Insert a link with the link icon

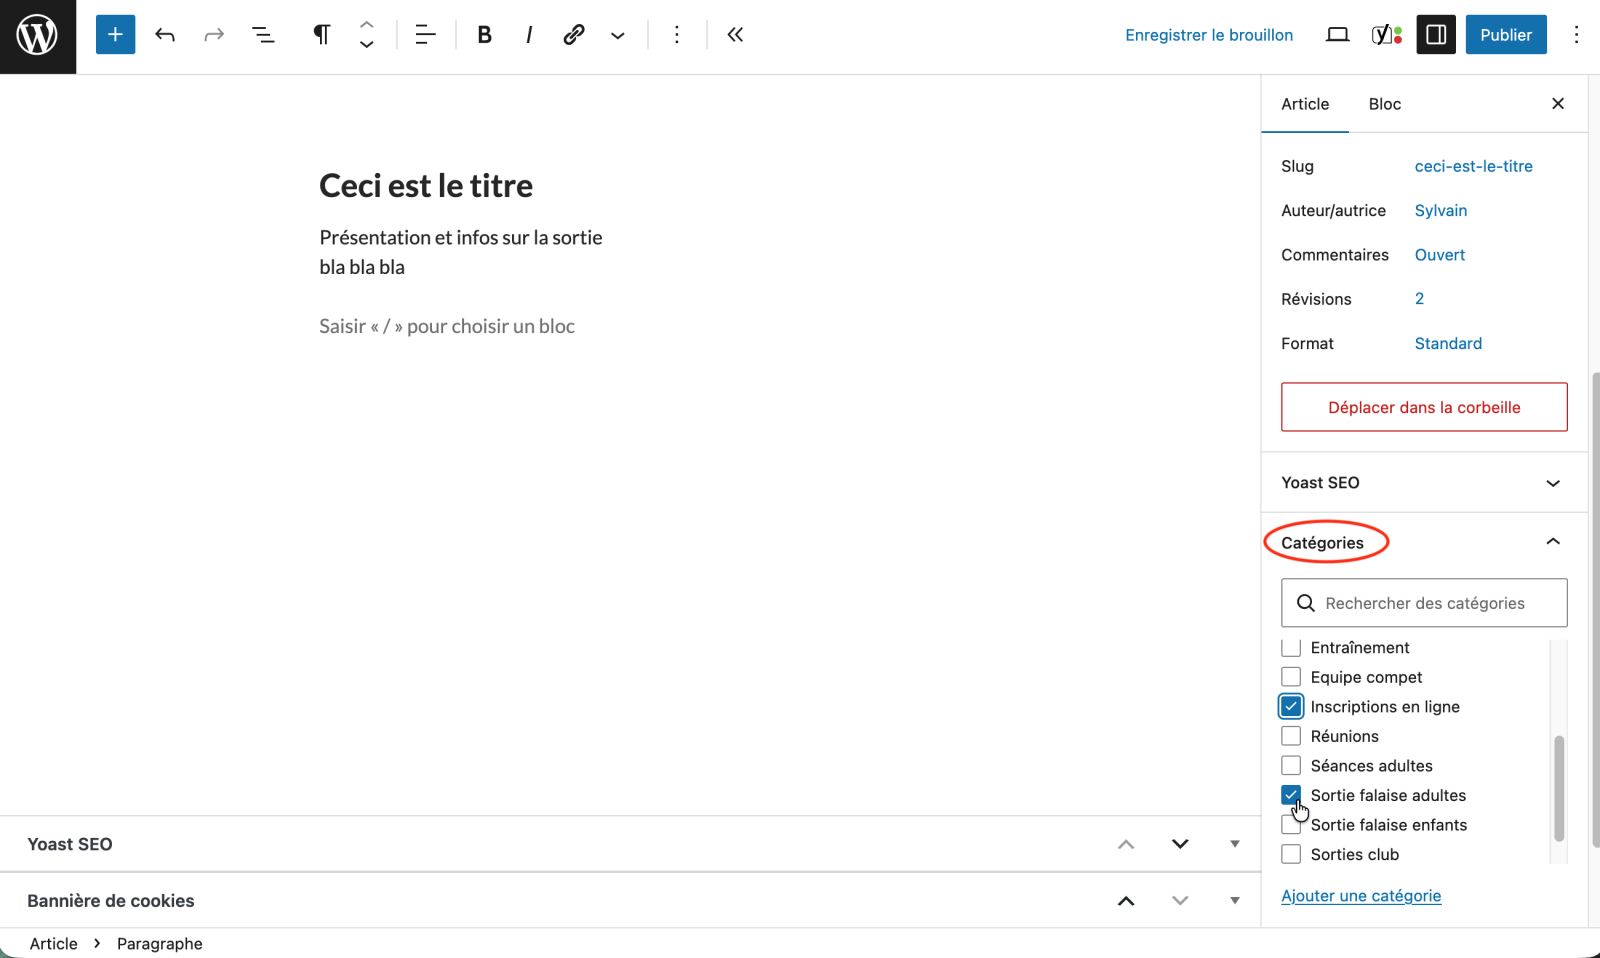pyautogui.click(x=573, y=35)
